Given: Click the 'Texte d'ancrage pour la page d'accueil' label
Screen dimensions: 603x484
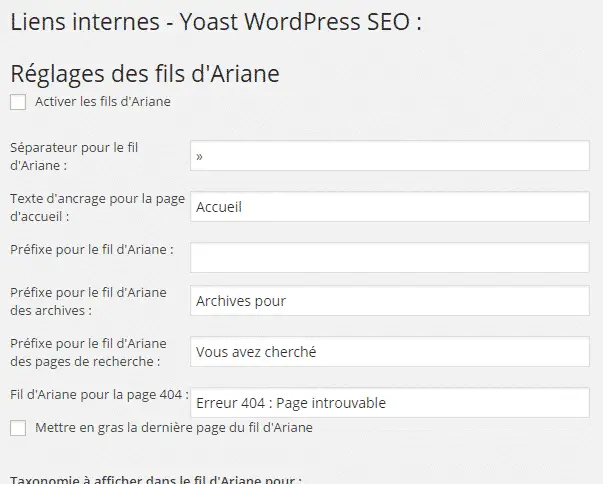Looking at the screenshot, I should tap(98, 207).
